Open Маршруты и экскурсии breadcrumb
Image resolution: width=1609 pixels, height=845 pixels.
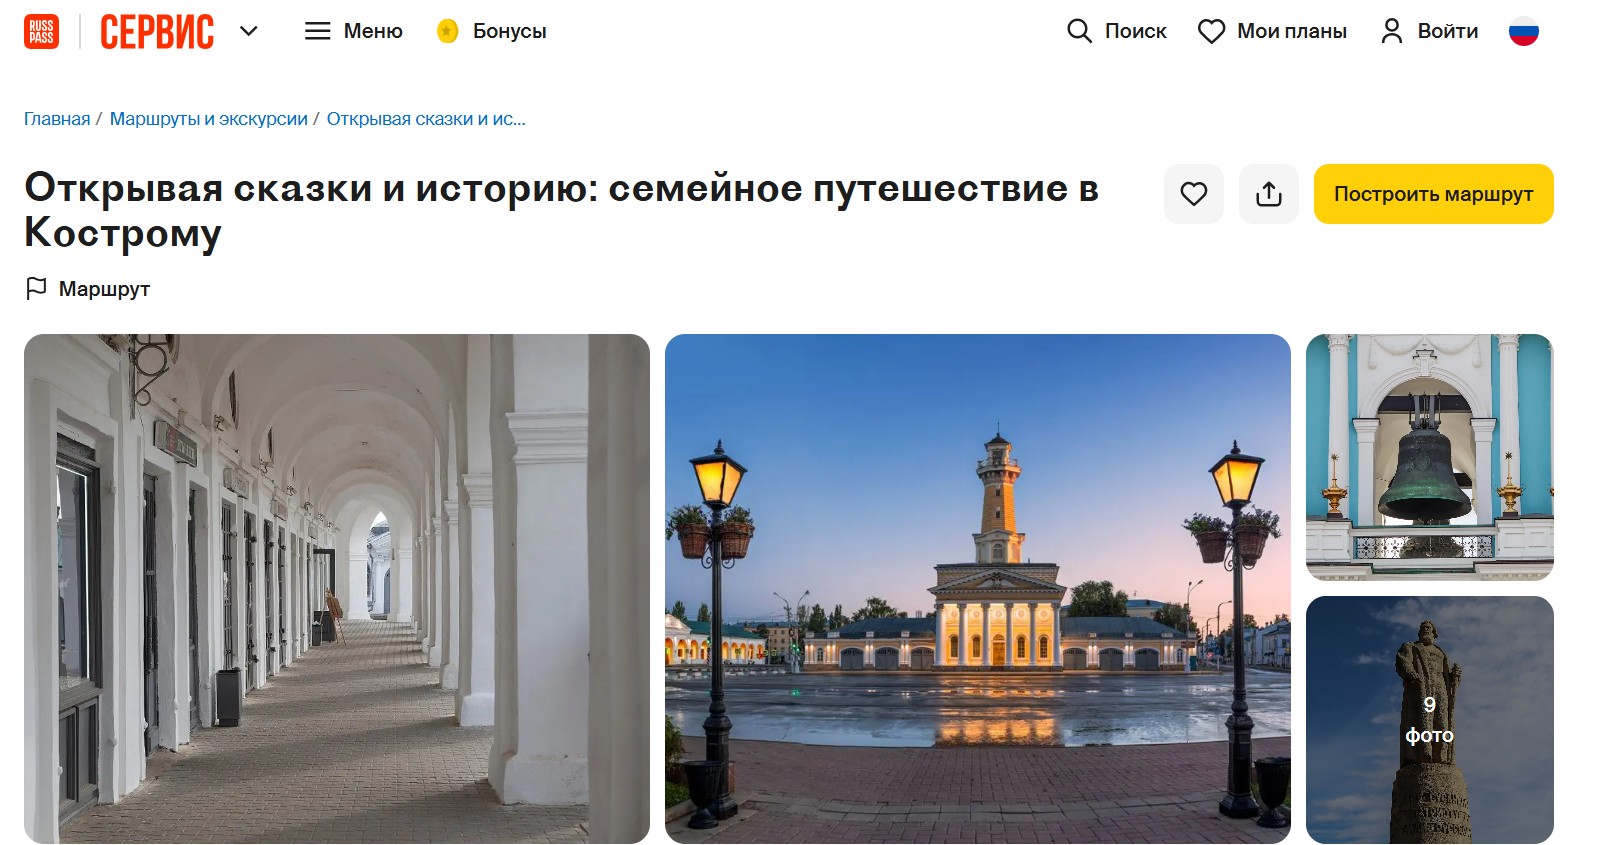click(209, 119)
